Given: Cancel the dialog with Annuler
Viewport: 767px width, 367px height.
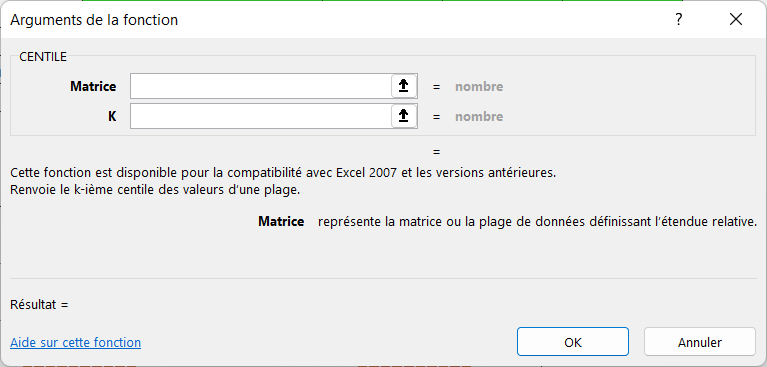Looking at the screenshot, I should [x=700, y=342].
